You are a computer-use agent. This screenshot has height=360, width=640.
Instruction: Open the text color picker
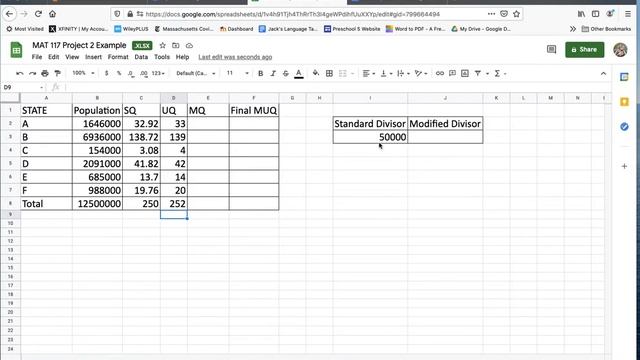click(x=299, y=73)
